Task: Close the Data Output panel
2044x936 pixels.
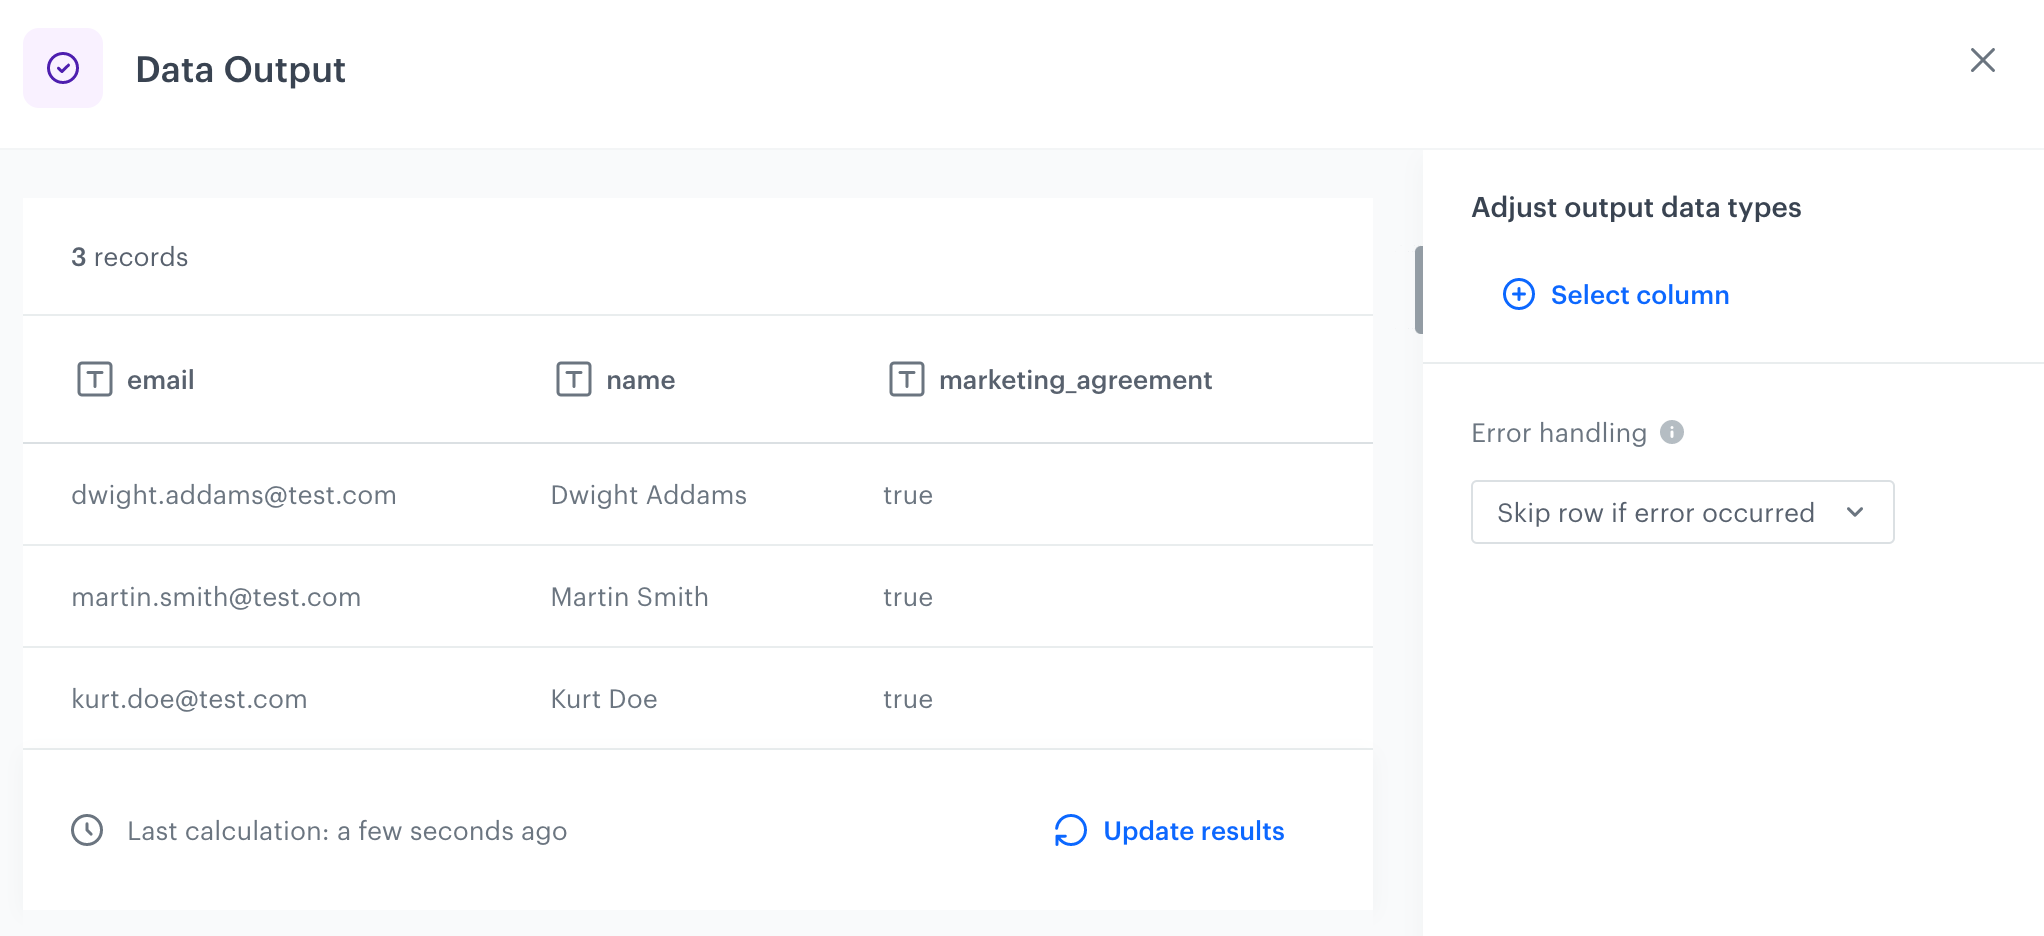Action: (1982, 60)
